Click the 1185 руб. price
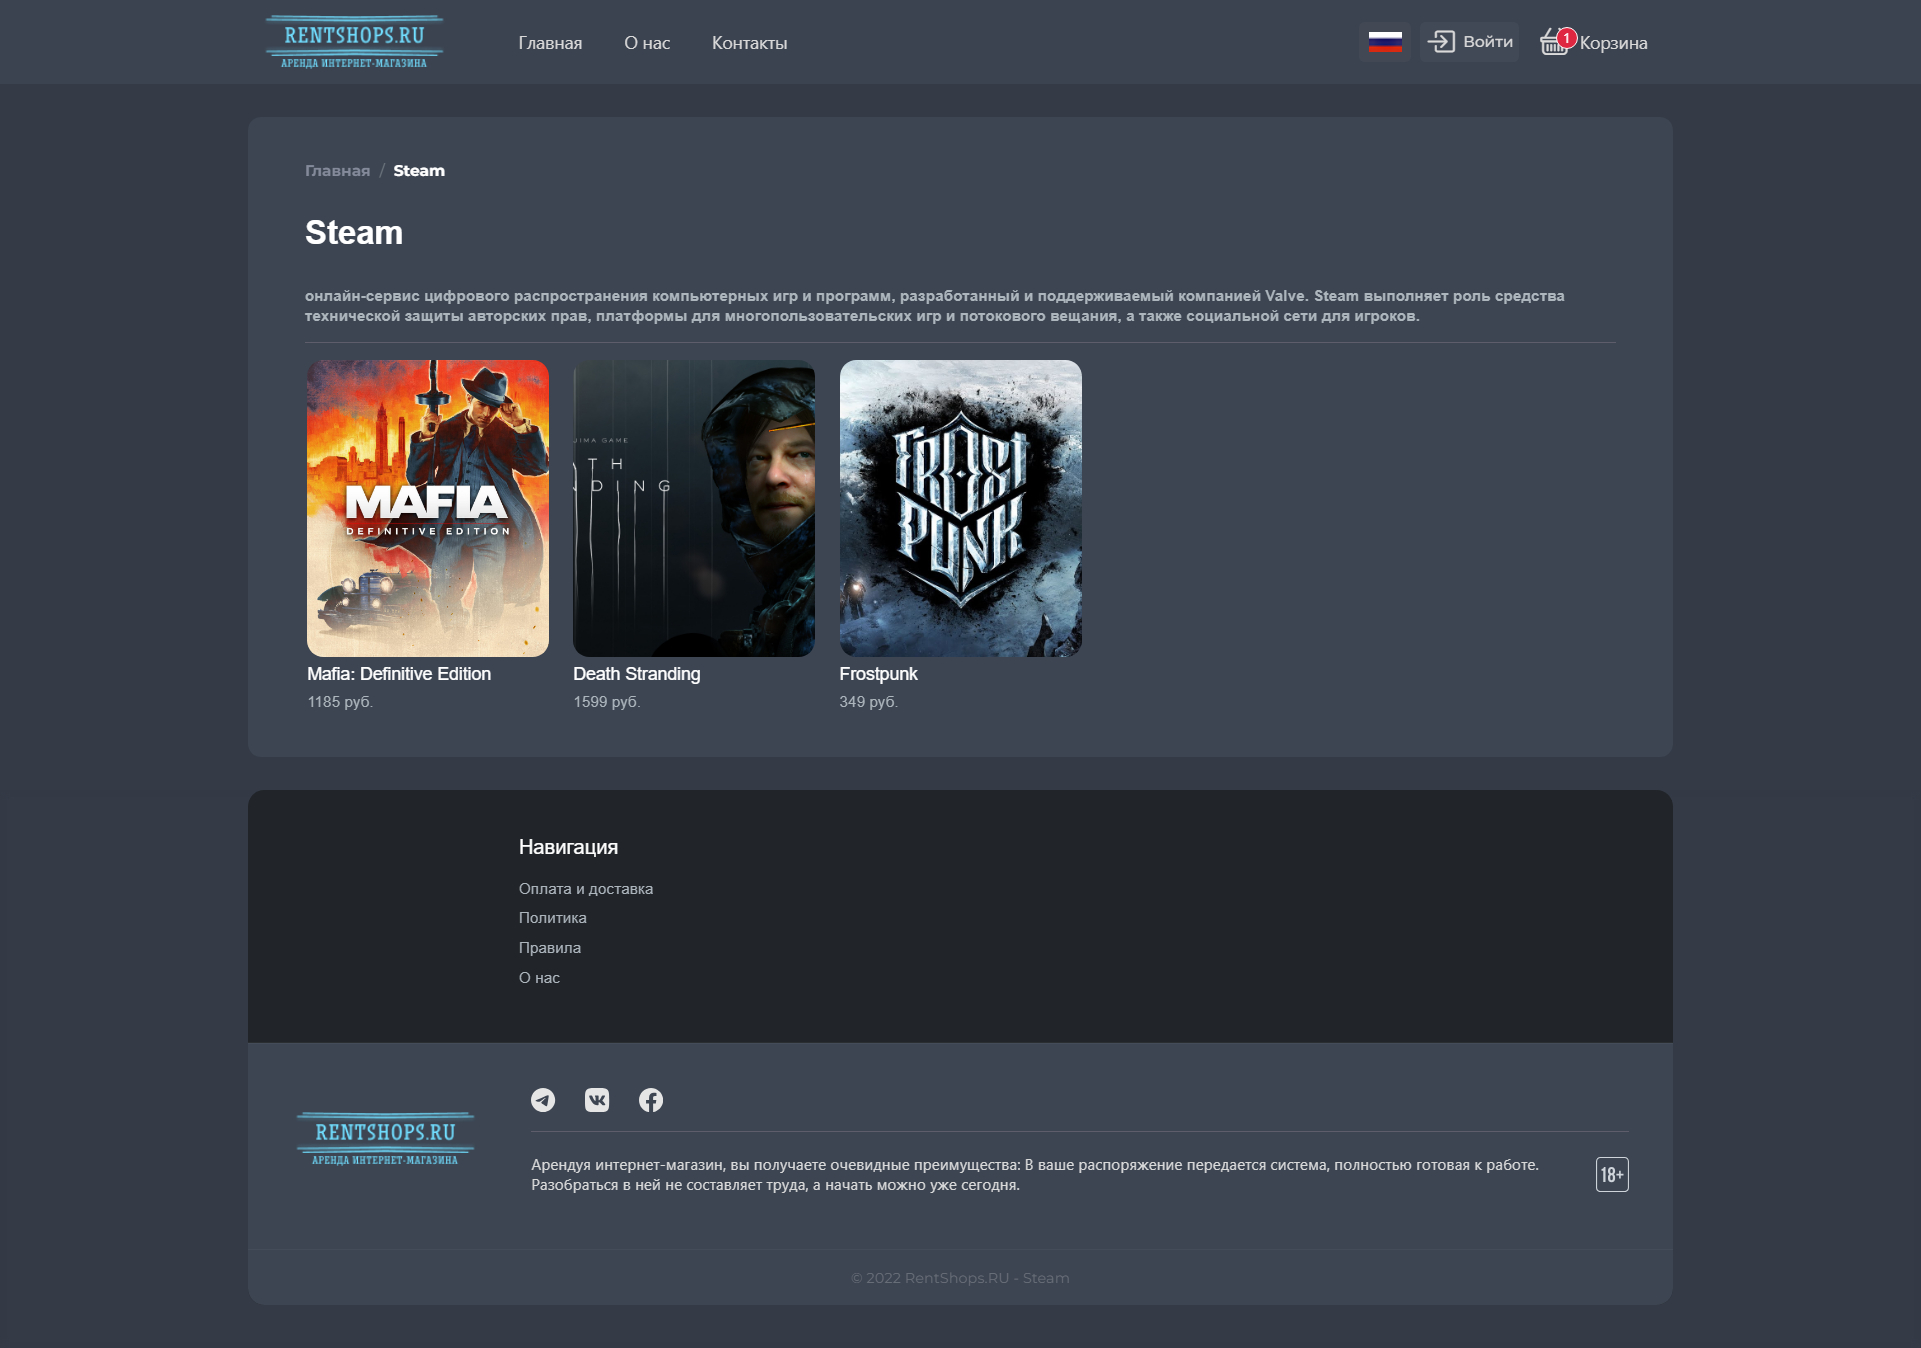Screen dimensions: 1921x1348 pyautogui.click(x=340, y=702)
